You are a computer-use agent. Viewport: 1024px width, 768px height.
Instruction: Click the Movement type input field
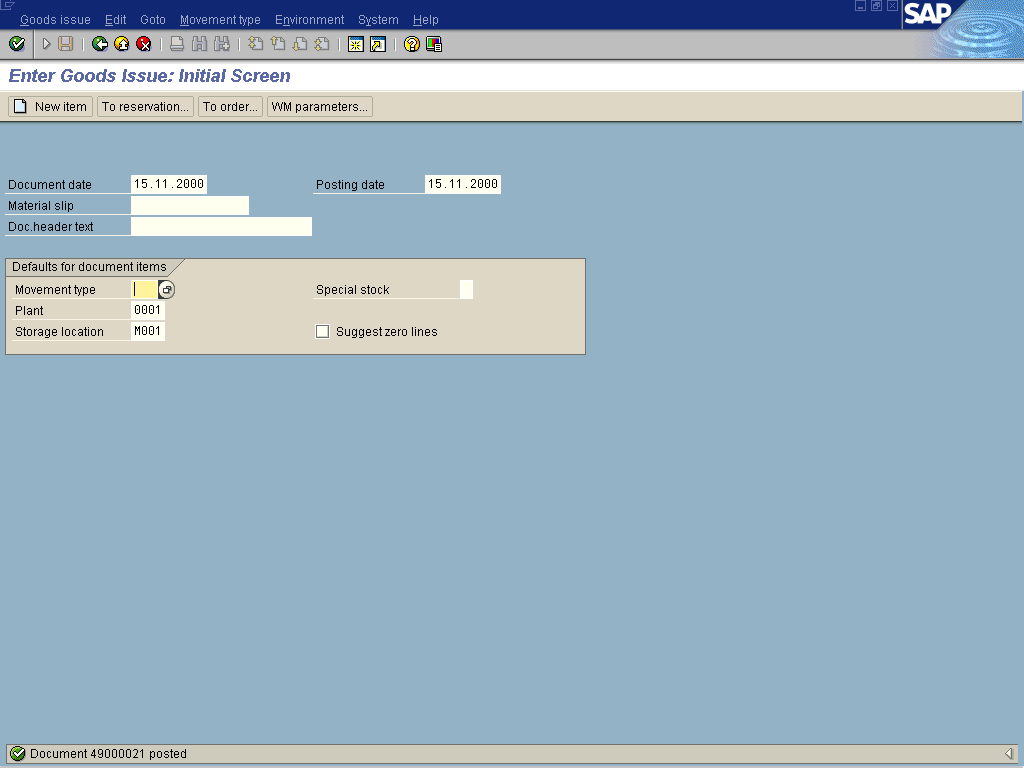pos(144,289)
